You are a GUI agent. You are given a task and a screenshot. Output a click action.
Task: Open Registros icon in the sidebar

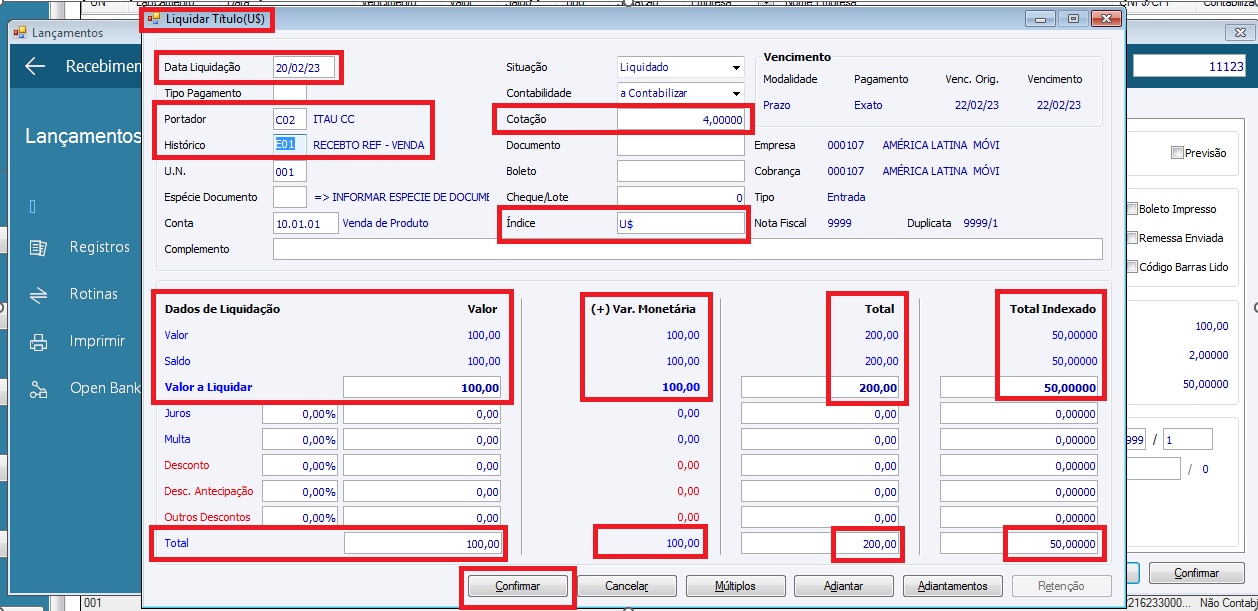point(38,247)
